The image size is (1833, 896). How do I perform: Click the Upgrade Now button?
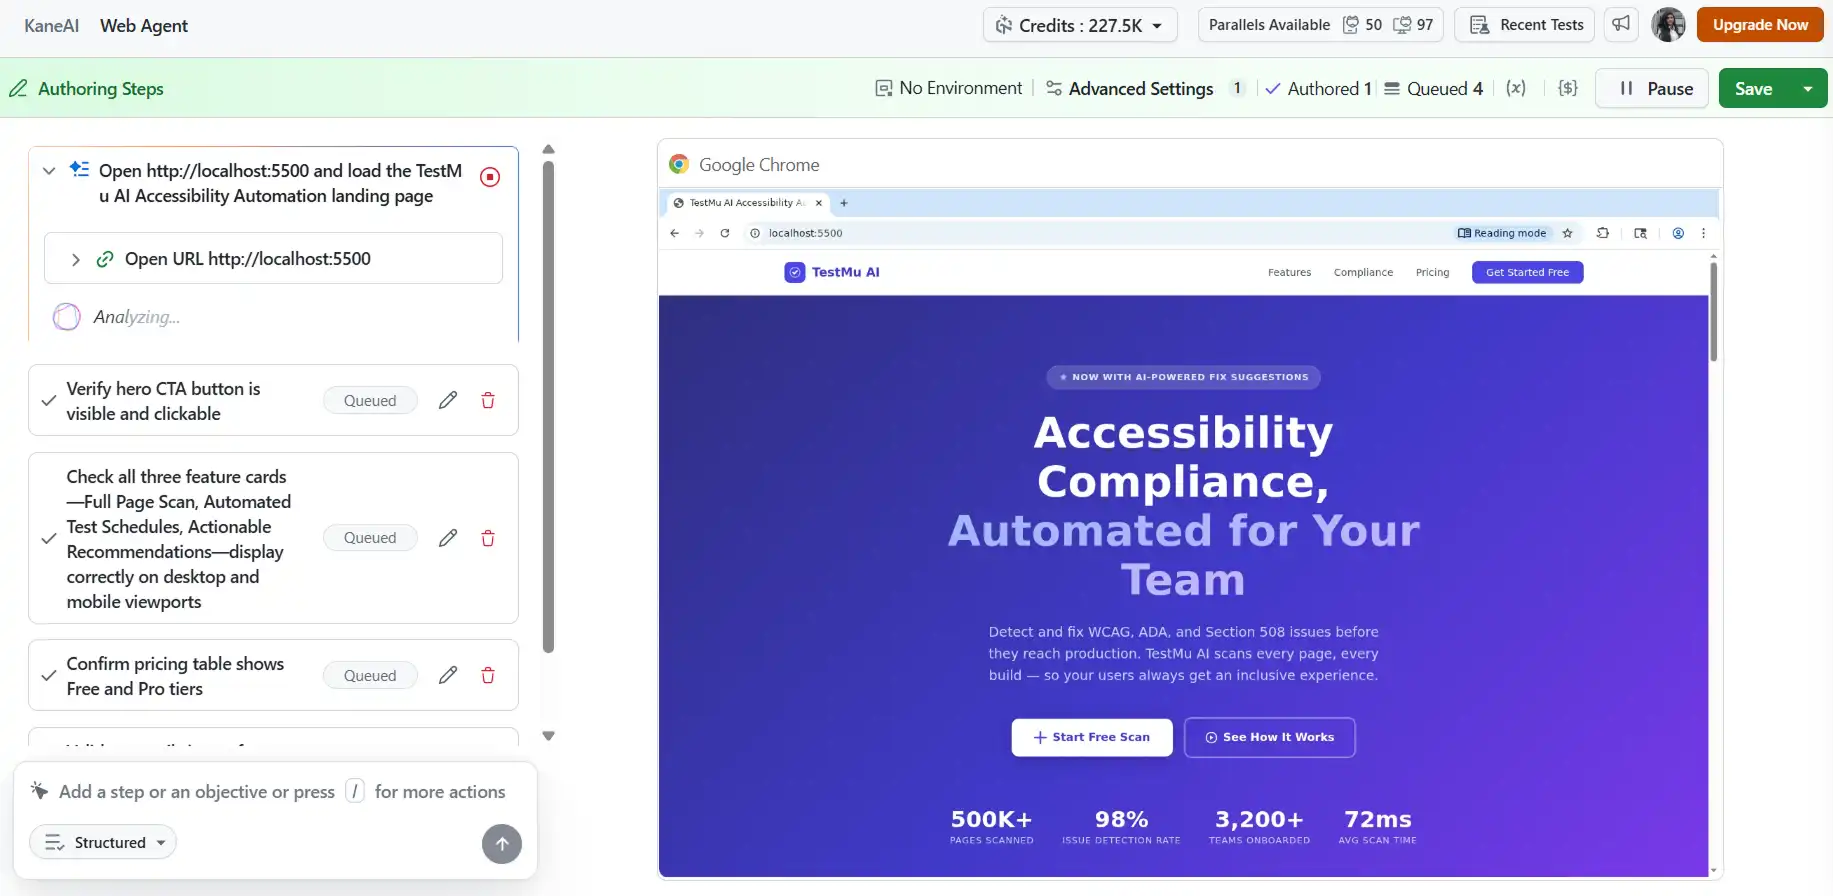1759,25
